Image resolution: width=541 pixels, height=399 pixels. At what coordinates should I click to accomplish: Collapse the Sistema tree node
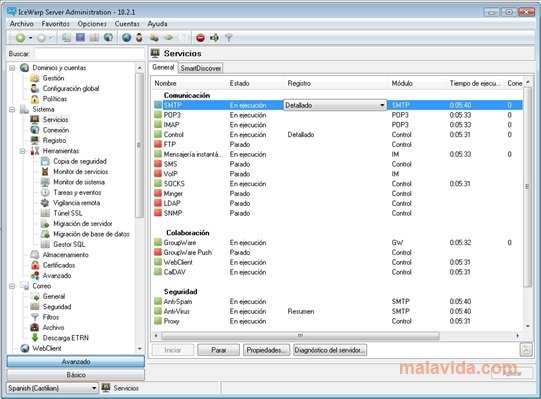click(x=12, y=109)
